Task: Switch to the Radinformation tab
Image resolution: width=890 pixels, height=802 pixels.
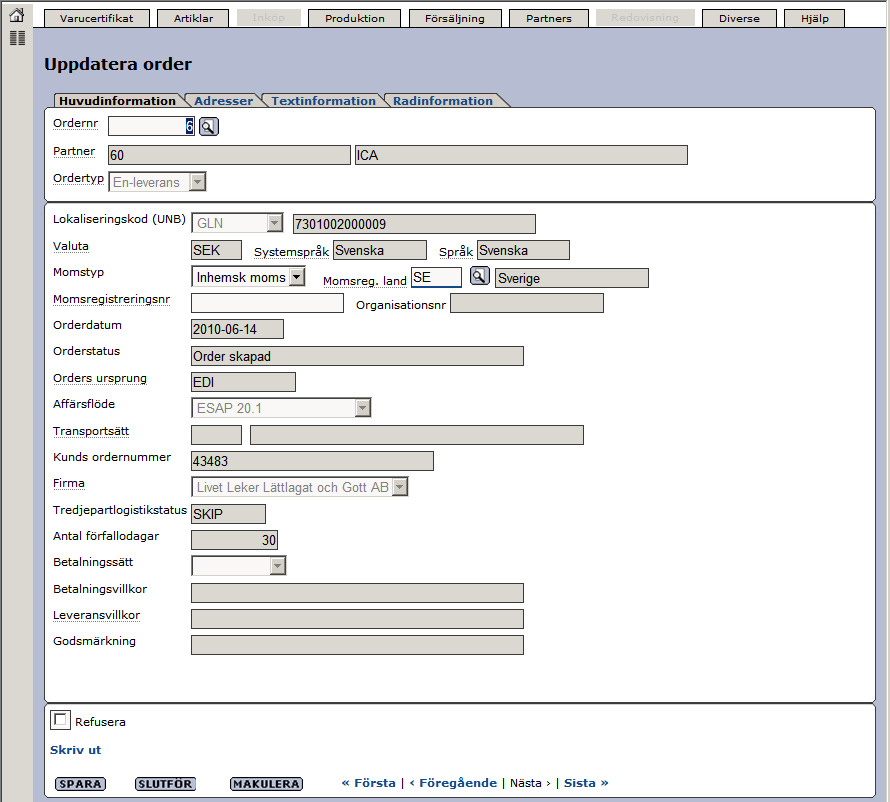Action: click(x=443, y=100)
